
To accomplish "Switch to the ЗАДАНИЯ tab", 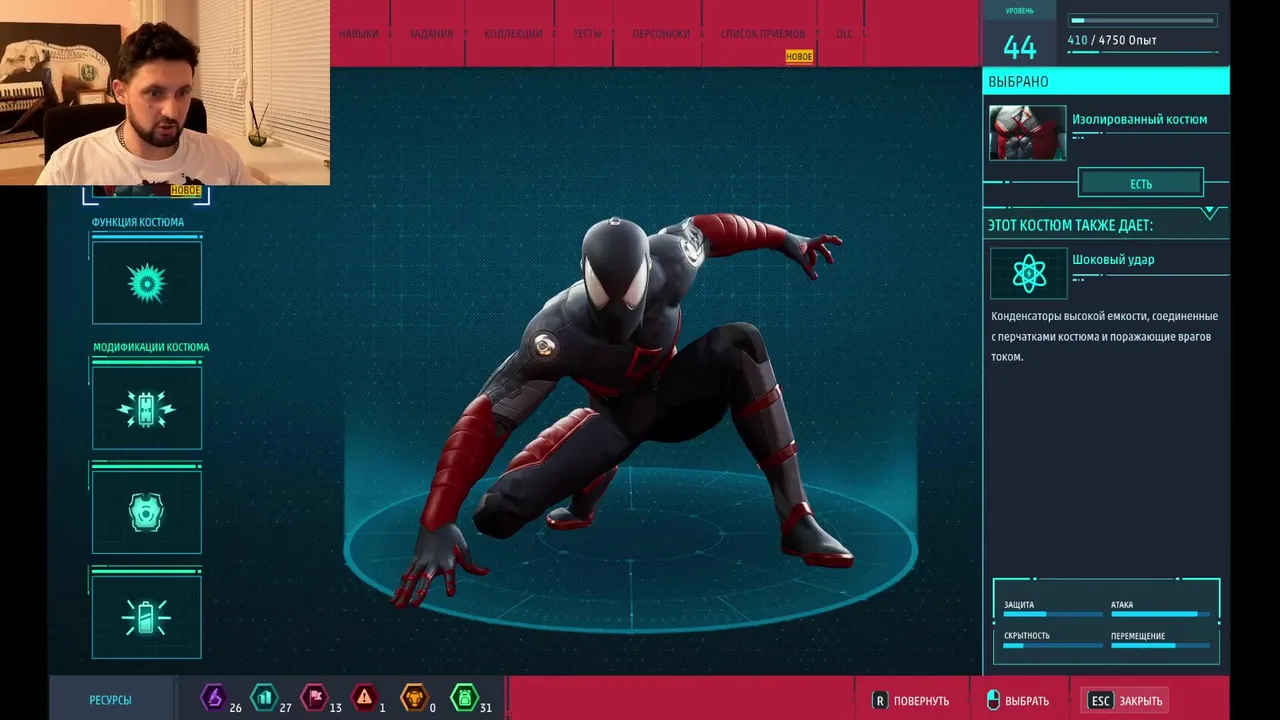I will 431,34.
